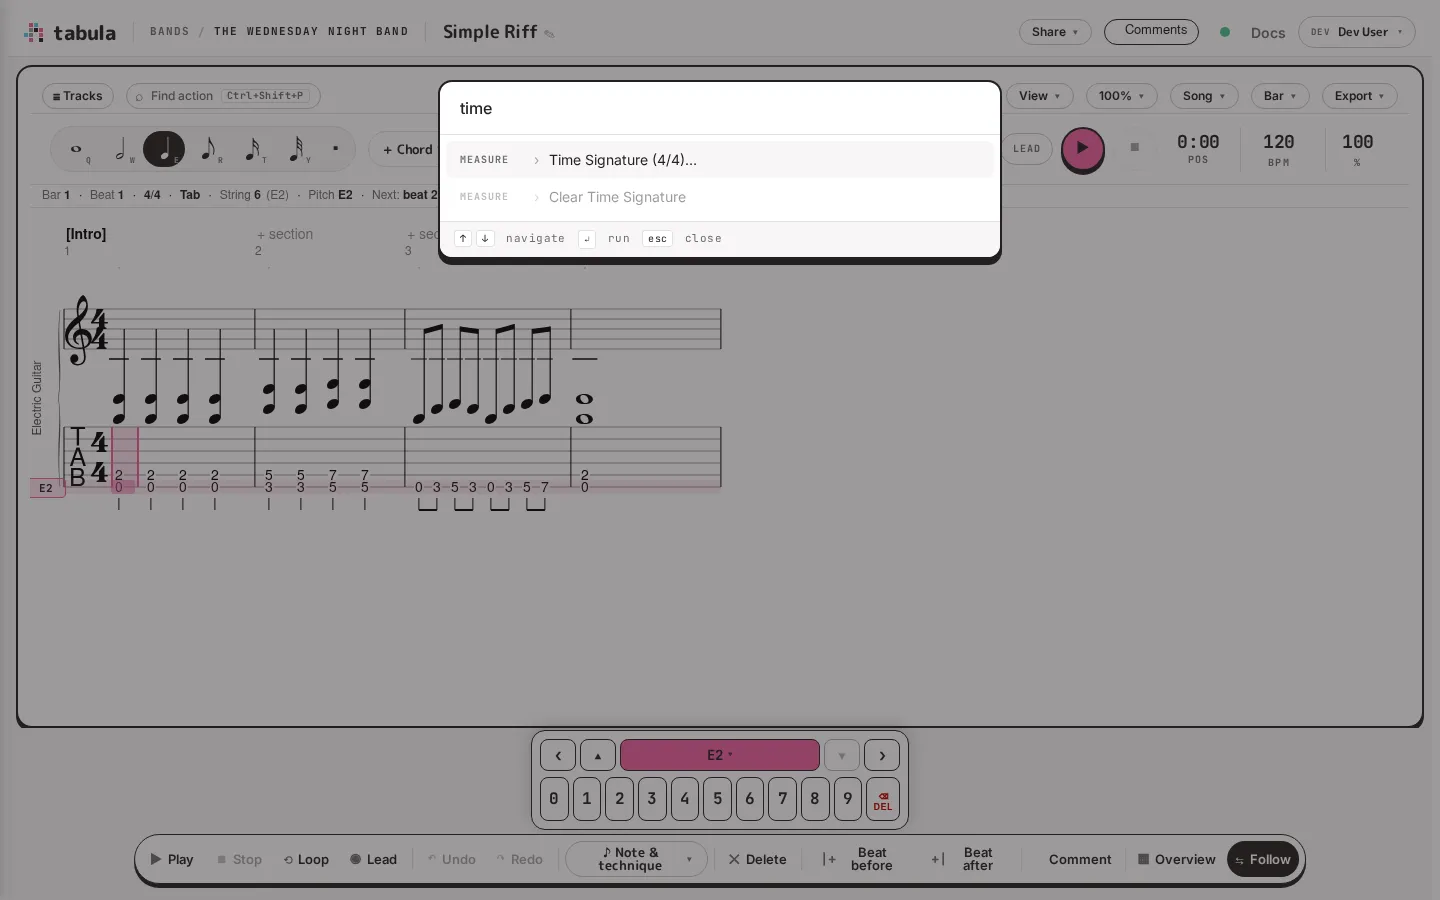The height and width of the screenshot is (900, 1440).
Task: Delete fret with the DEL key
Action: [x=883, y=800]
